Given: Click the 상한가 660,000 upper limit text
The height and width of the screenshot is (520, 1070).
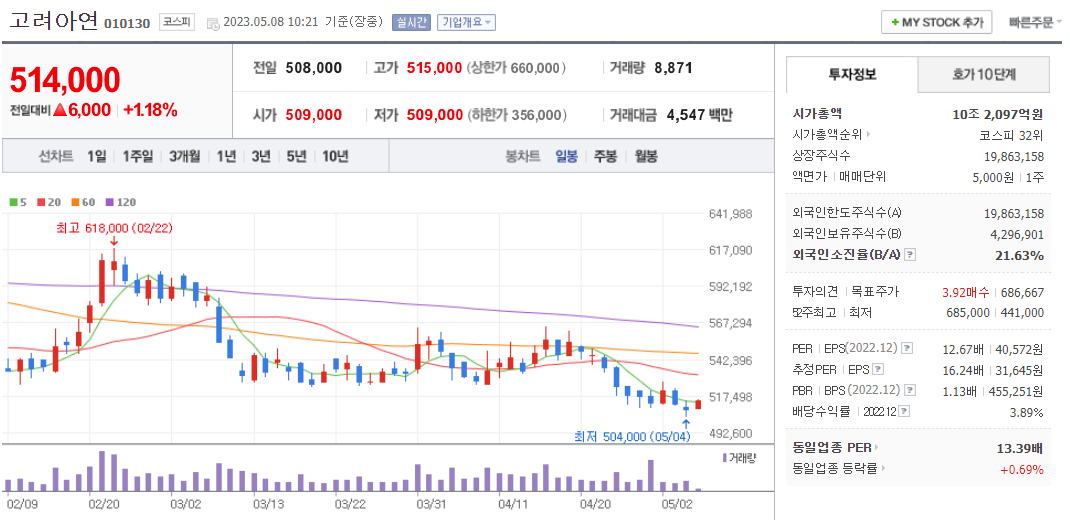Looking at the screenshot, I should tap(517, 68).
